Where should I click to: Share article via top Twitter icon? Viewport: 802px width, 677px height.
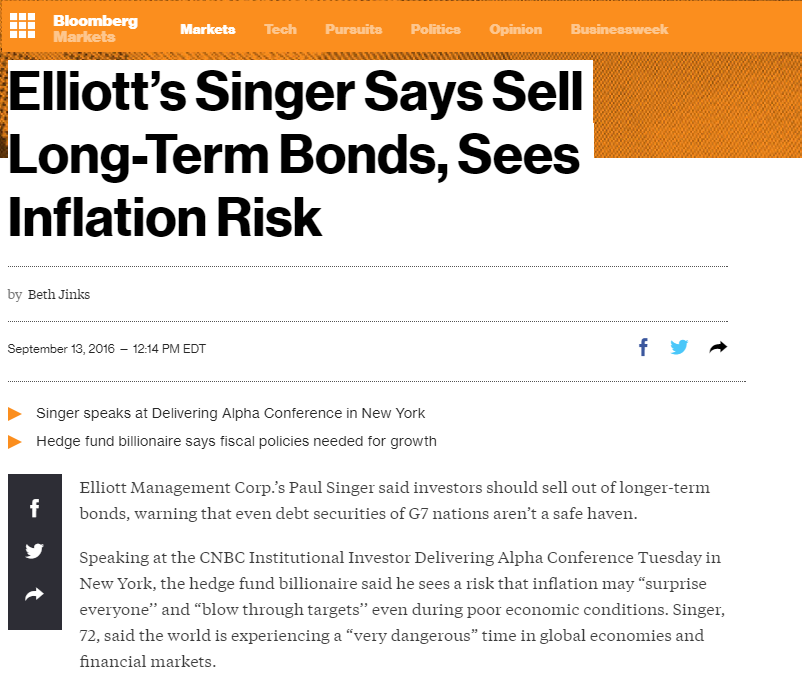(x=679, y=347)
